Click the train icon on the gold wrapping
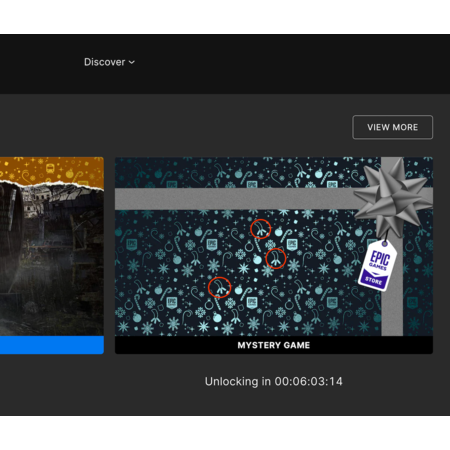The width and height of the screenshot is (450, 450). (x=50, y=168)
